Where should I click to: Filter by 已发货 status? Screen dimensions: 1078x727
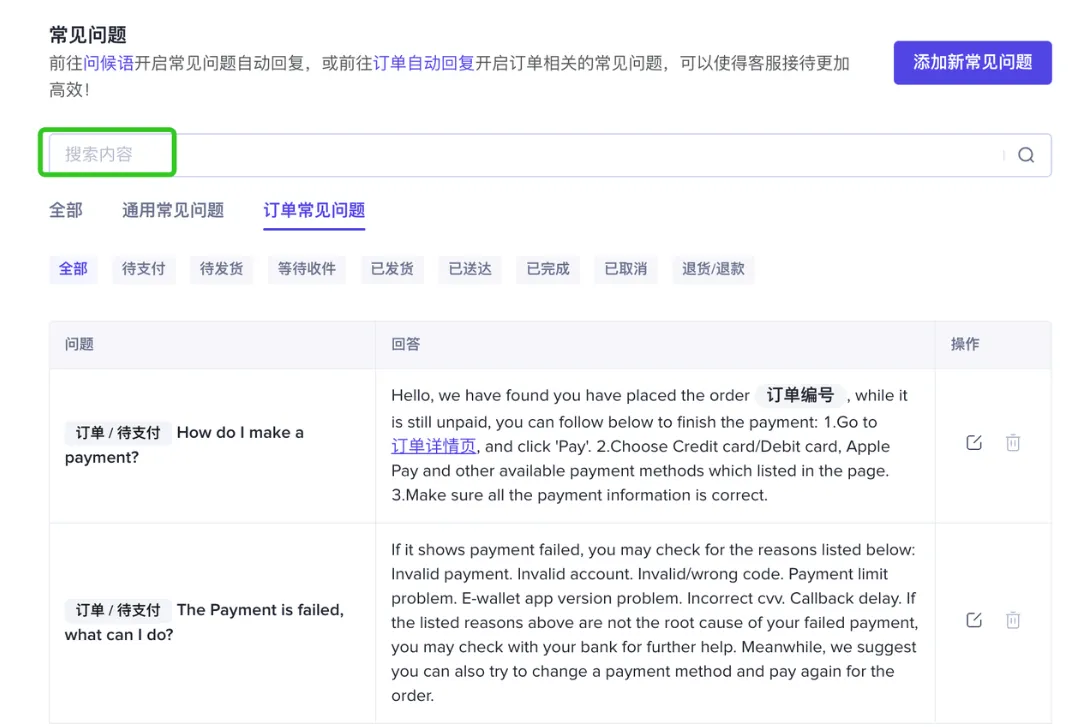pos(393,269)
